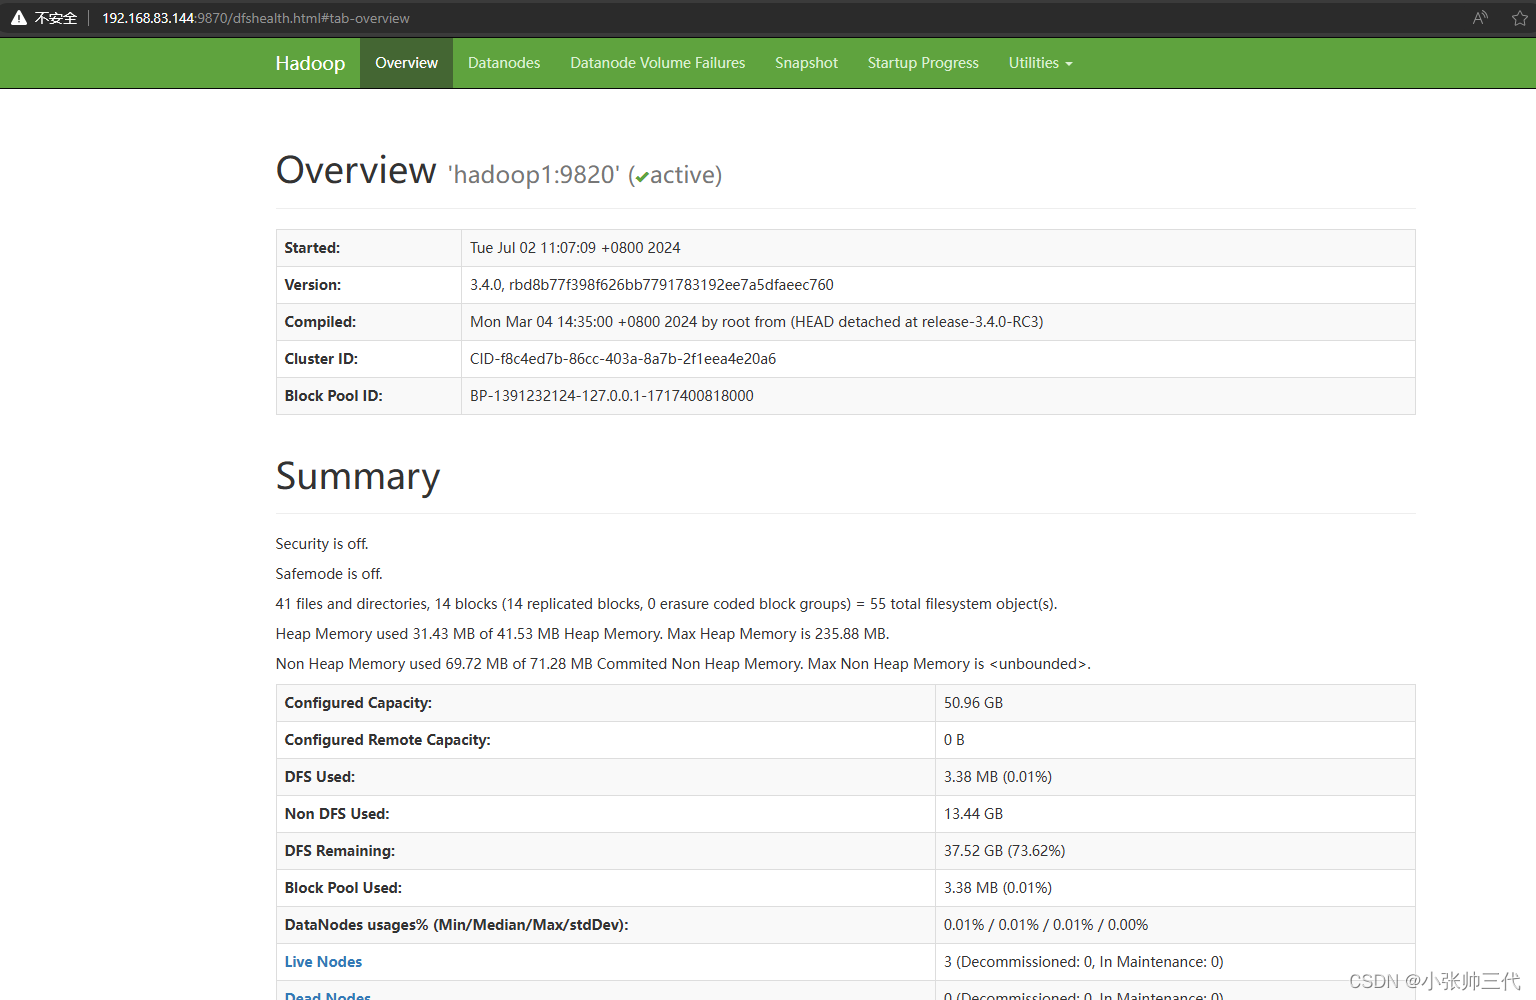The height and width of the screenshot is (1000, 1536).
Task: Select the Cluster ID value
Action: click(623, 359)
